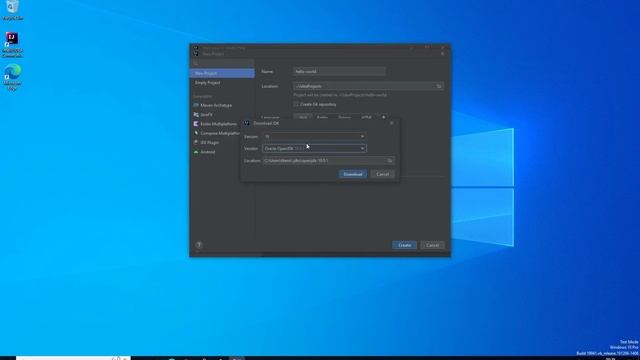This screenshot has height=360, width=640.
Task: Cancel the New Project dialog
Action: click(432, 245)
